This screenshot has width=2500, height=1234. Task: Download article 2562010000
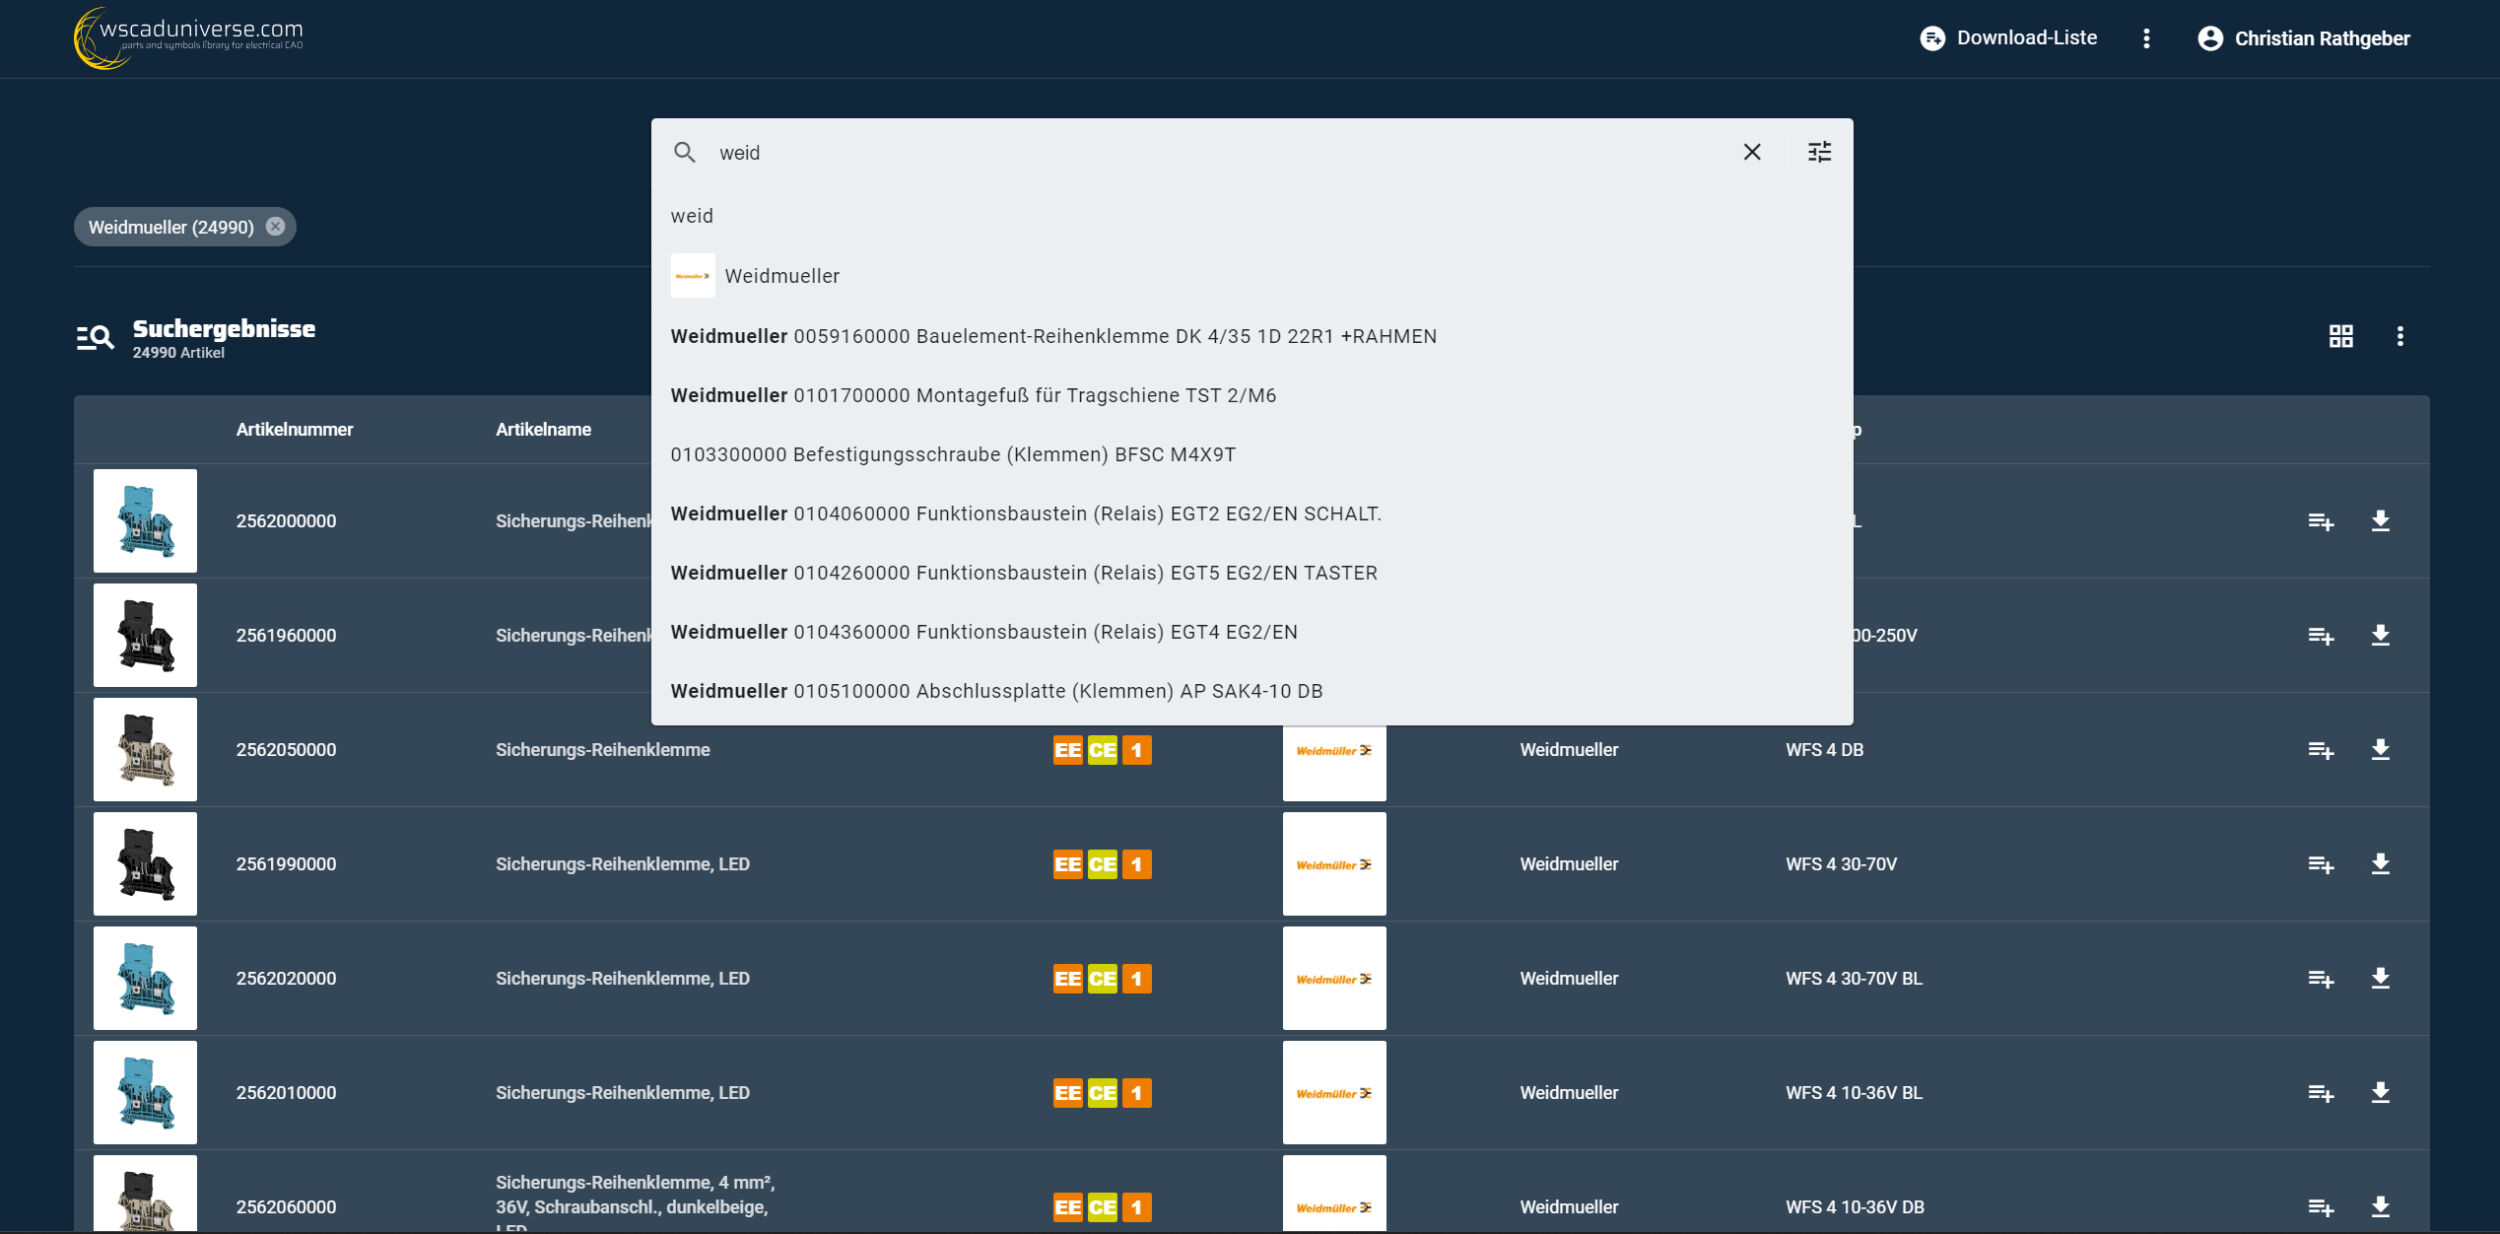(2380, 1092)
